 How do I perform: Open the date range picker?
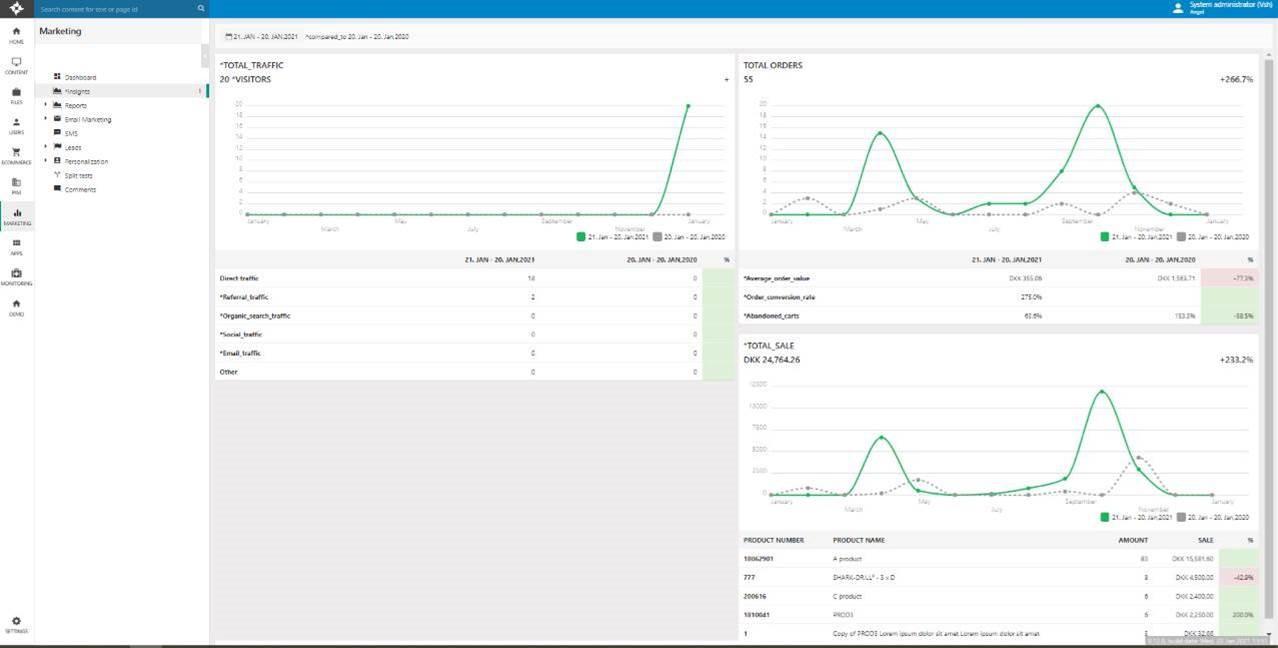click(262, 36)
